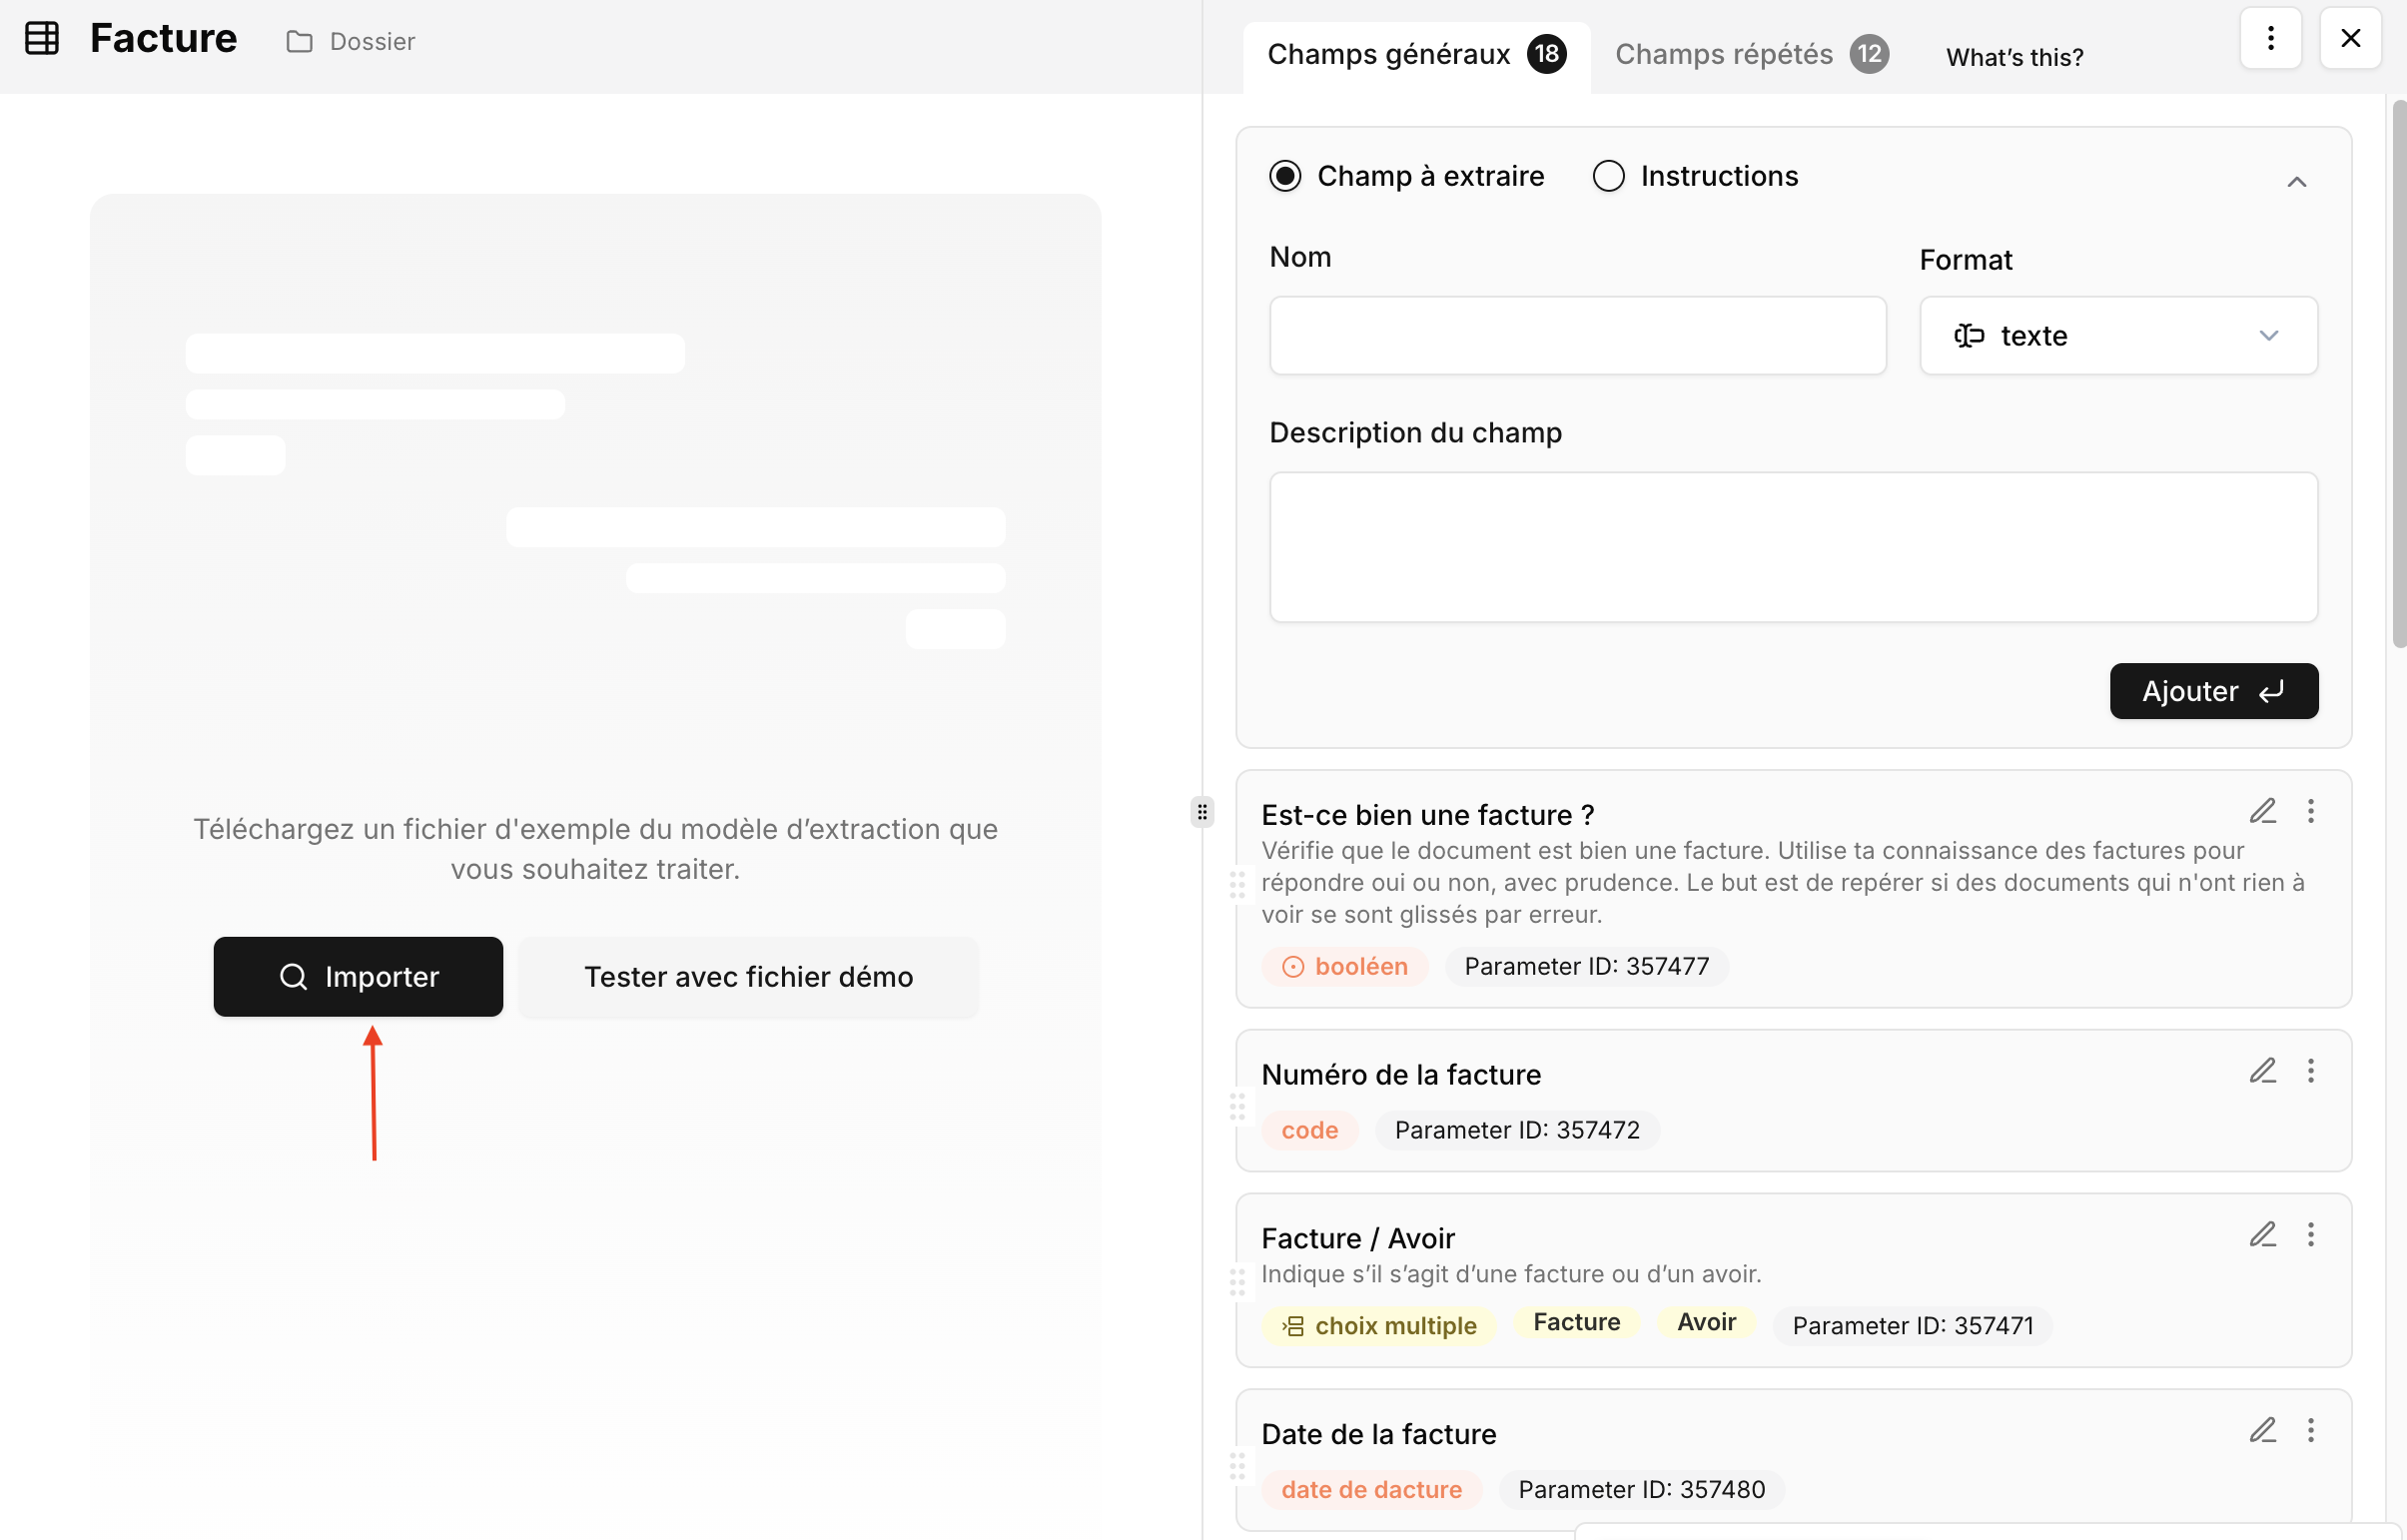Open top-right vertical ellipsis menu
Viewport: 2407px width, 1540px height.
(2270, 38)
